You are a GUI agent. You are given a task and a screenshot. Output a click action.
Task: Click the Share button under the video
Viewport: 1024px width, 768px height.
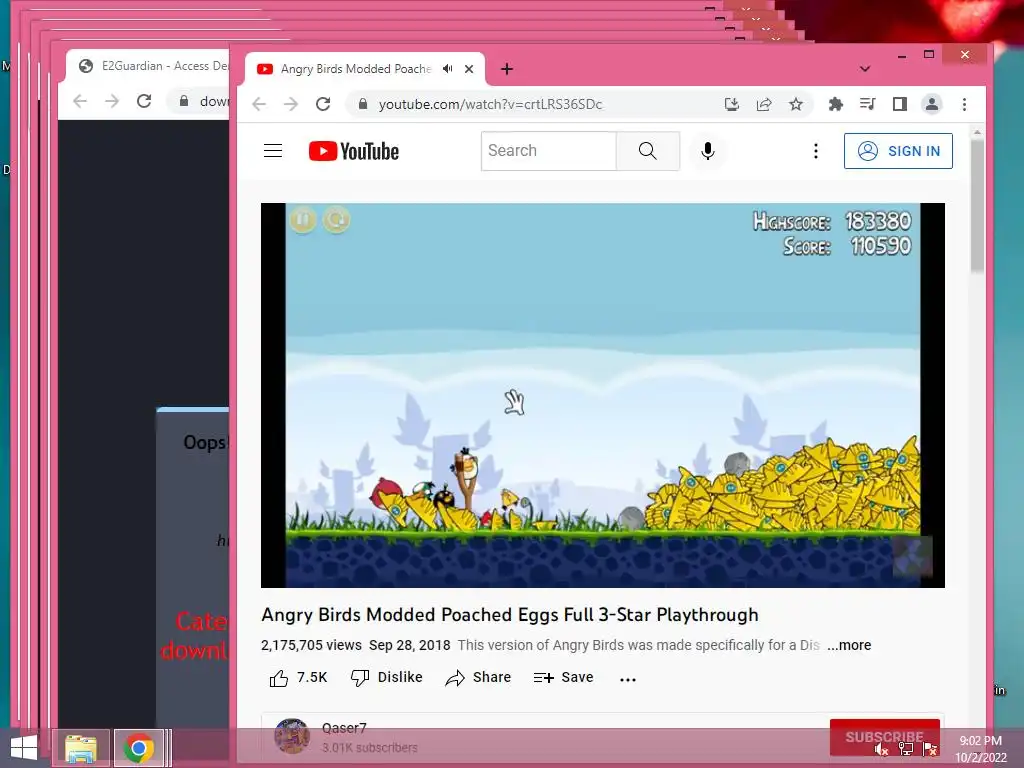click(478, 678)
